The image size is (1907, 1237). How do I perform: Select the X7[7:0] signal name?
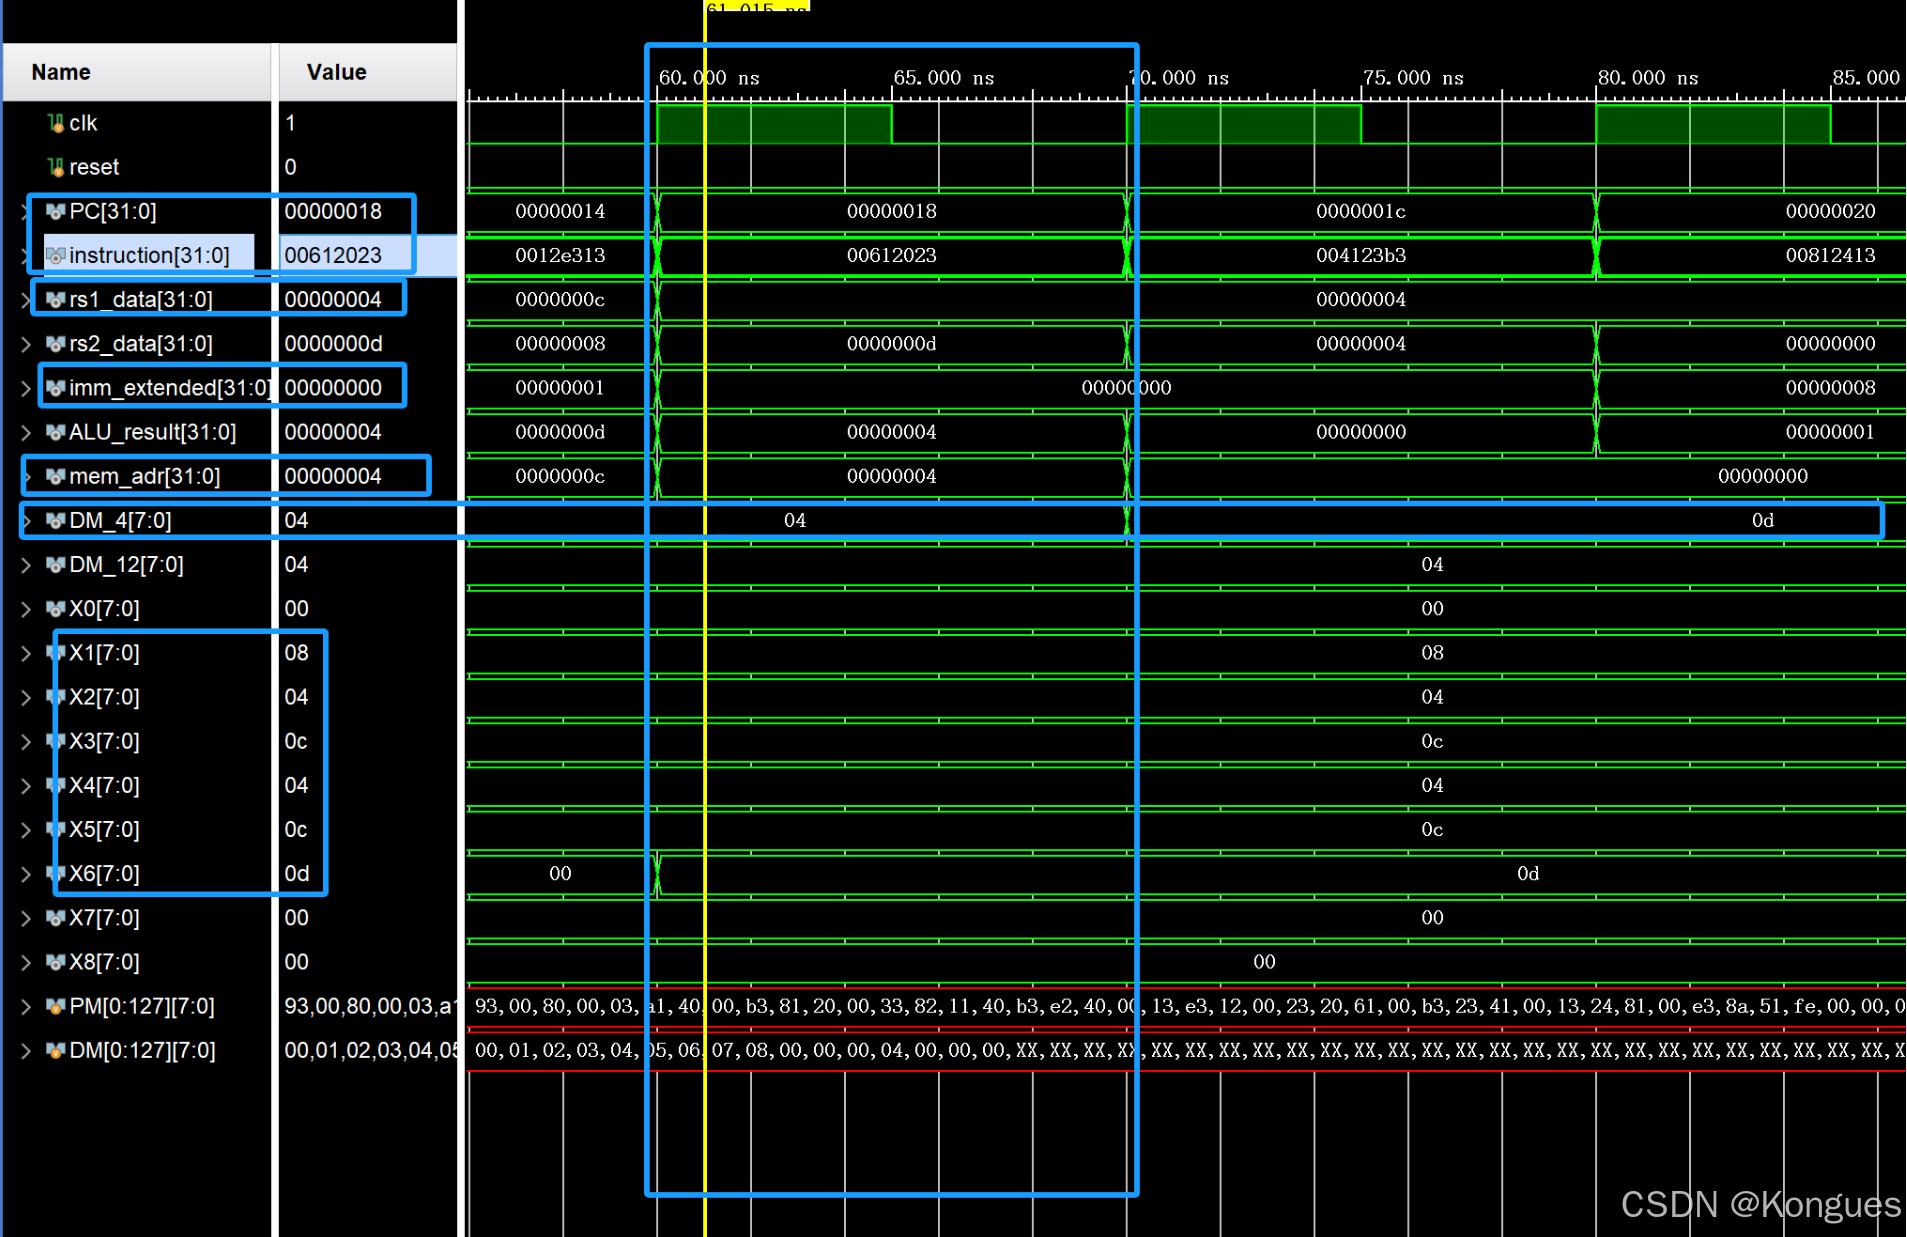tap(104, 918)
